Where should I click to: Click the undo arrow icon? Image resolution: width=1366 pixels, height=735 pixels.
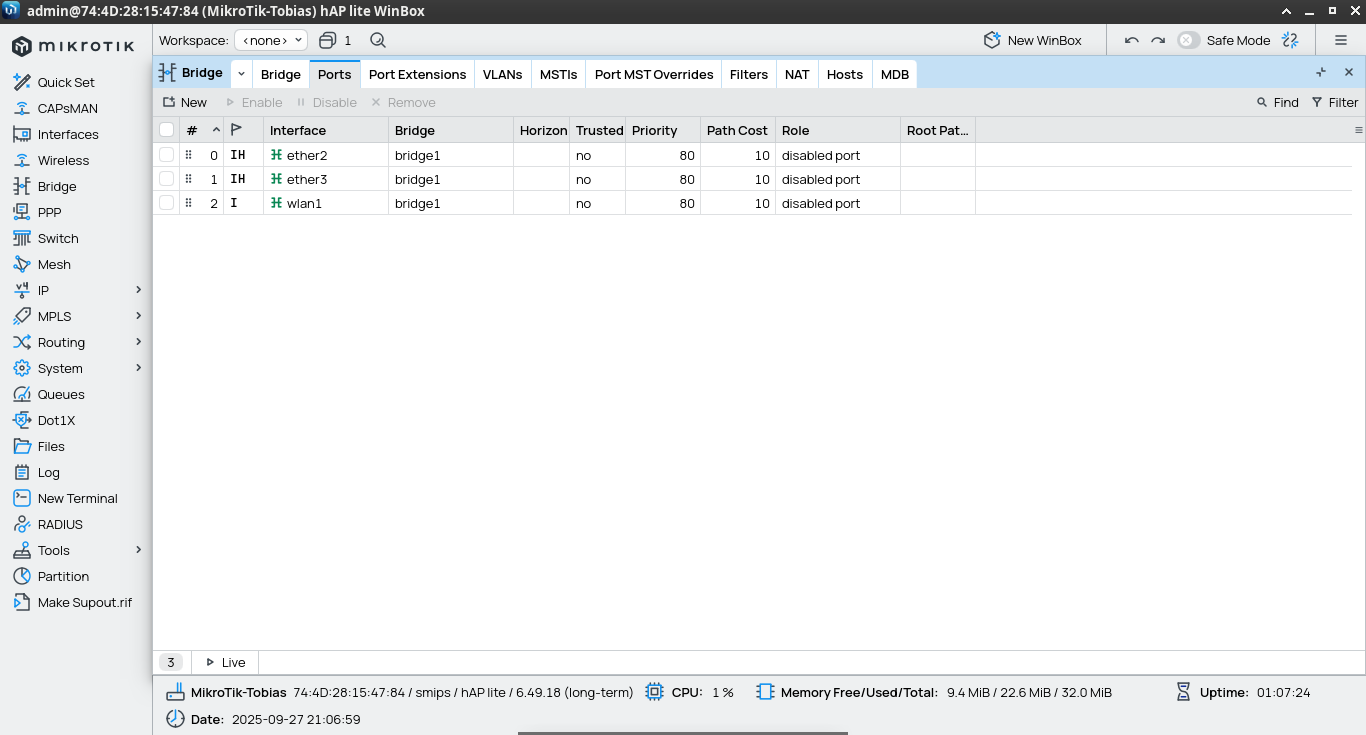(1132, 40)
